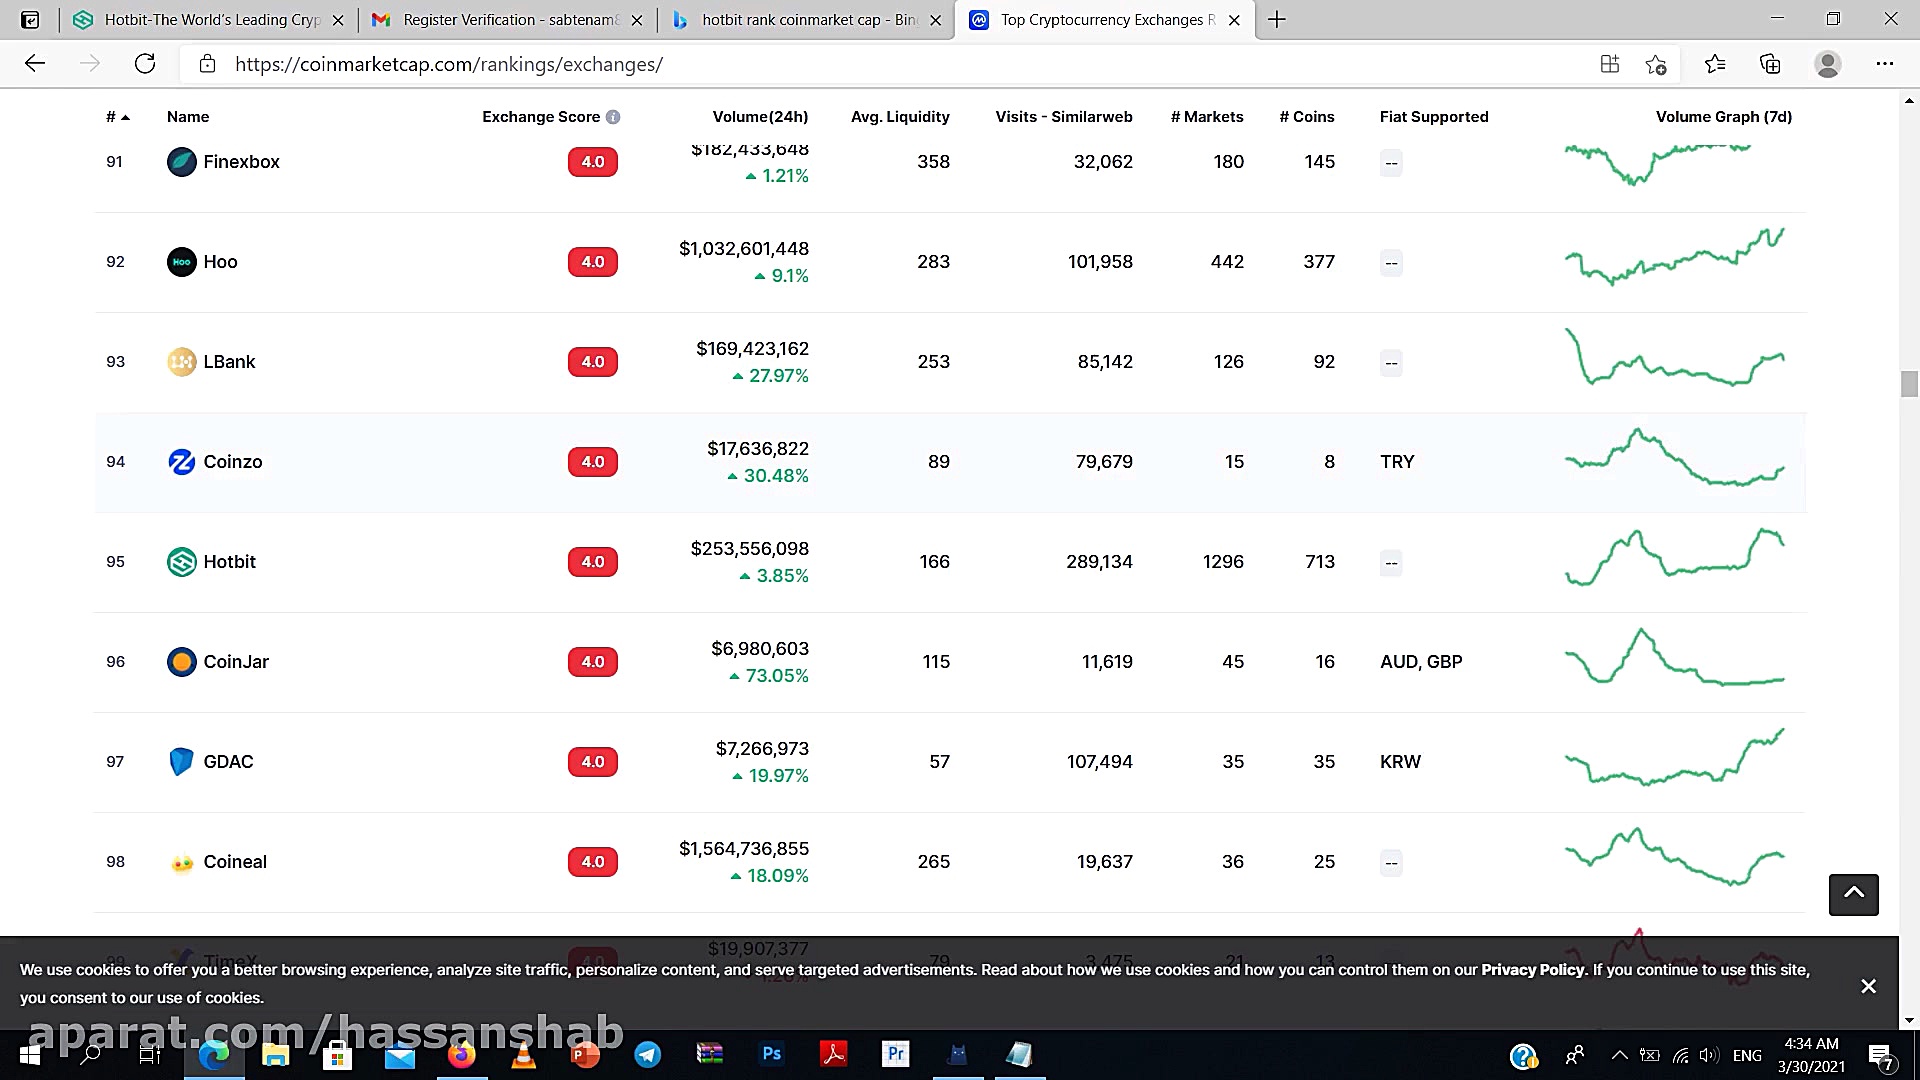Viewport: 1920px width, 1080px height.
Task: Open the apps grid icon in address bar
Action: [x=1610, y=64]
